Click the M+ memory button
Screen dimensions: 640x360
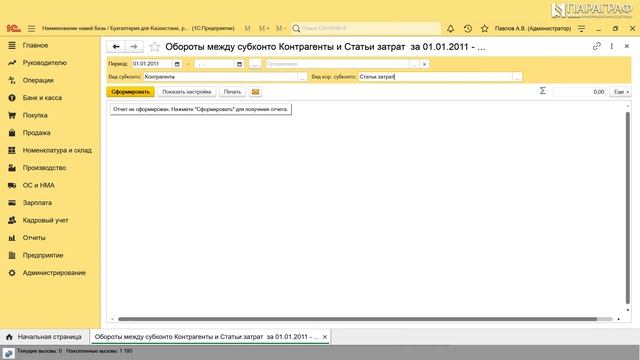(264, 29)
